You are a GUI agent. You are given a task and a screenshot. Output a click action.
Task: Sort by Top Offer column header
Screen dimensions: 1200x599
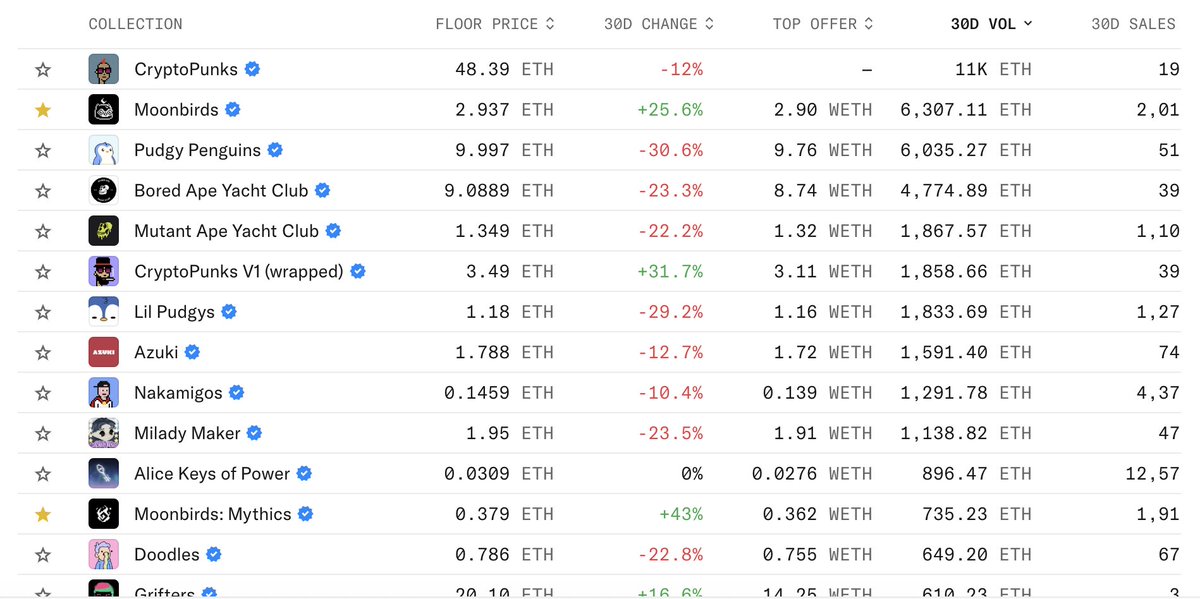click(823, 23)
